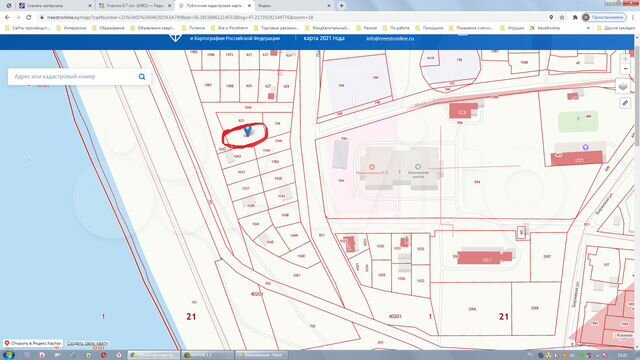640x360 pixels.
Task: Open the browser extensions puzzle icon
Action: 575,18
